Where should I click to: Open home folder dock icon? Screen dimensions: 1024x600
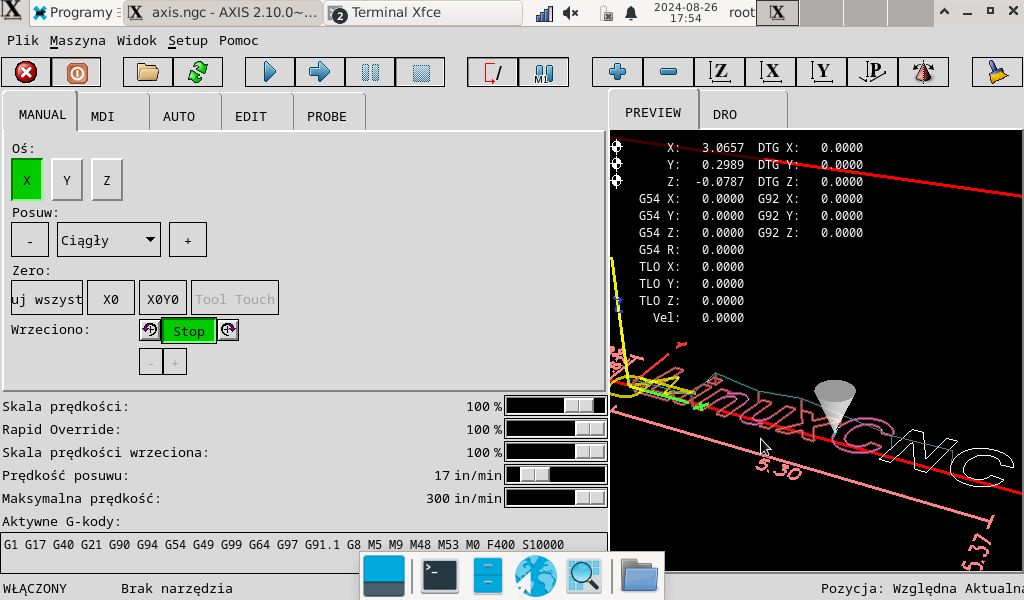click(x=639, y=575)
